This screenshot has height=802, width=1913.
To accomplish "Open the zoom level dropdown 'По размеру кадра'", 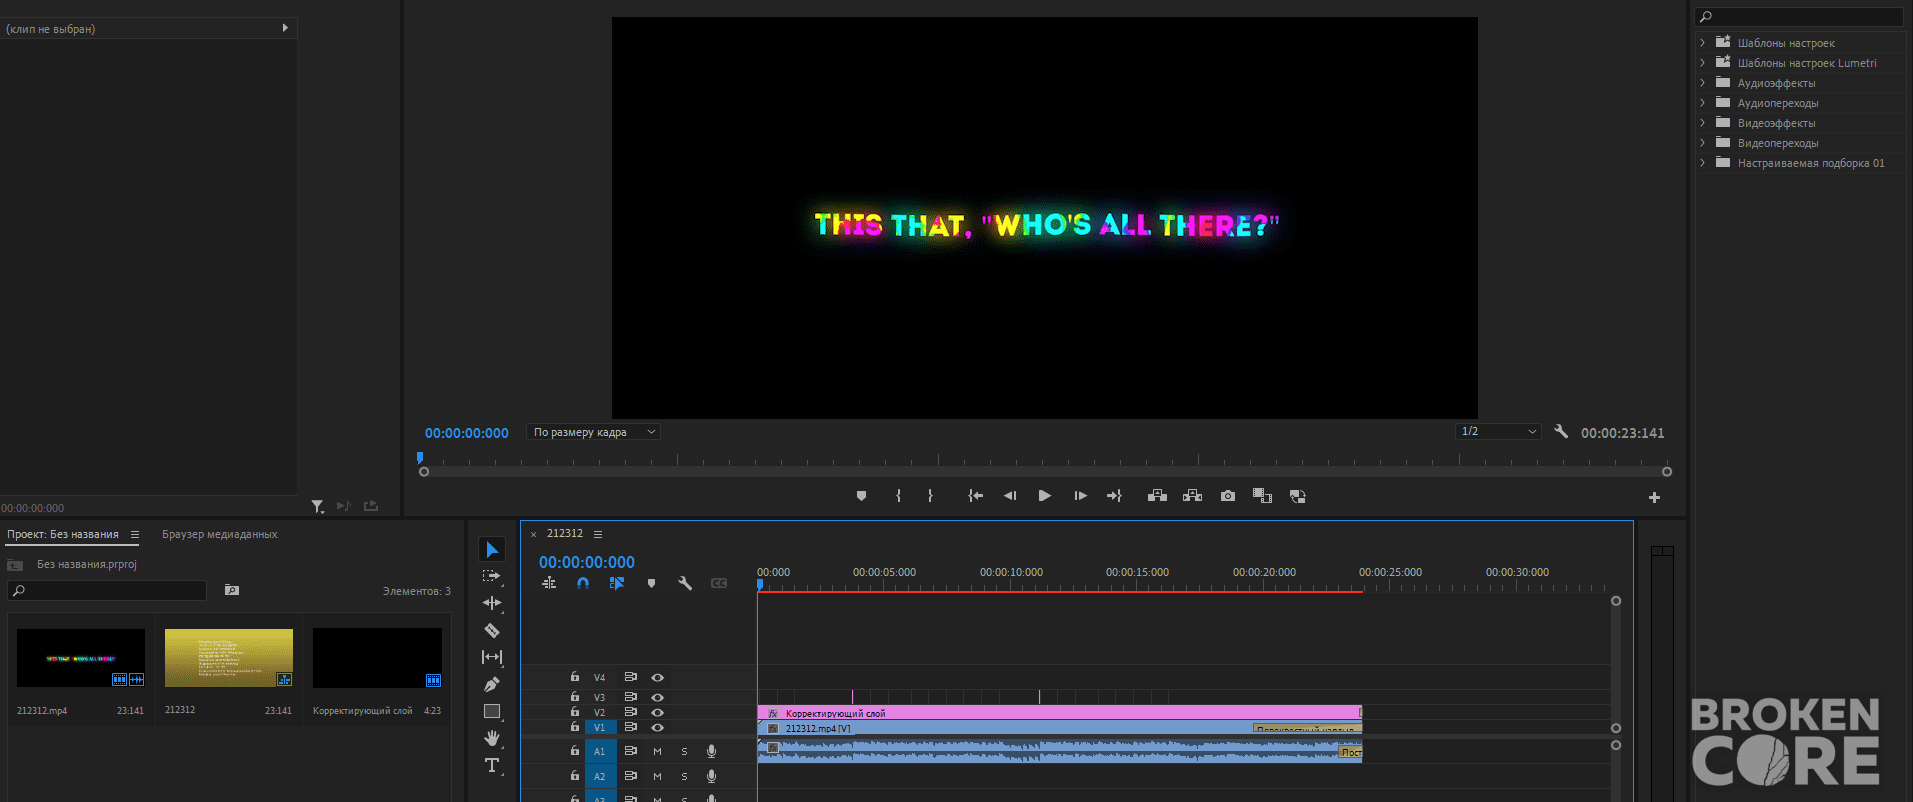I will click(593, 432).
